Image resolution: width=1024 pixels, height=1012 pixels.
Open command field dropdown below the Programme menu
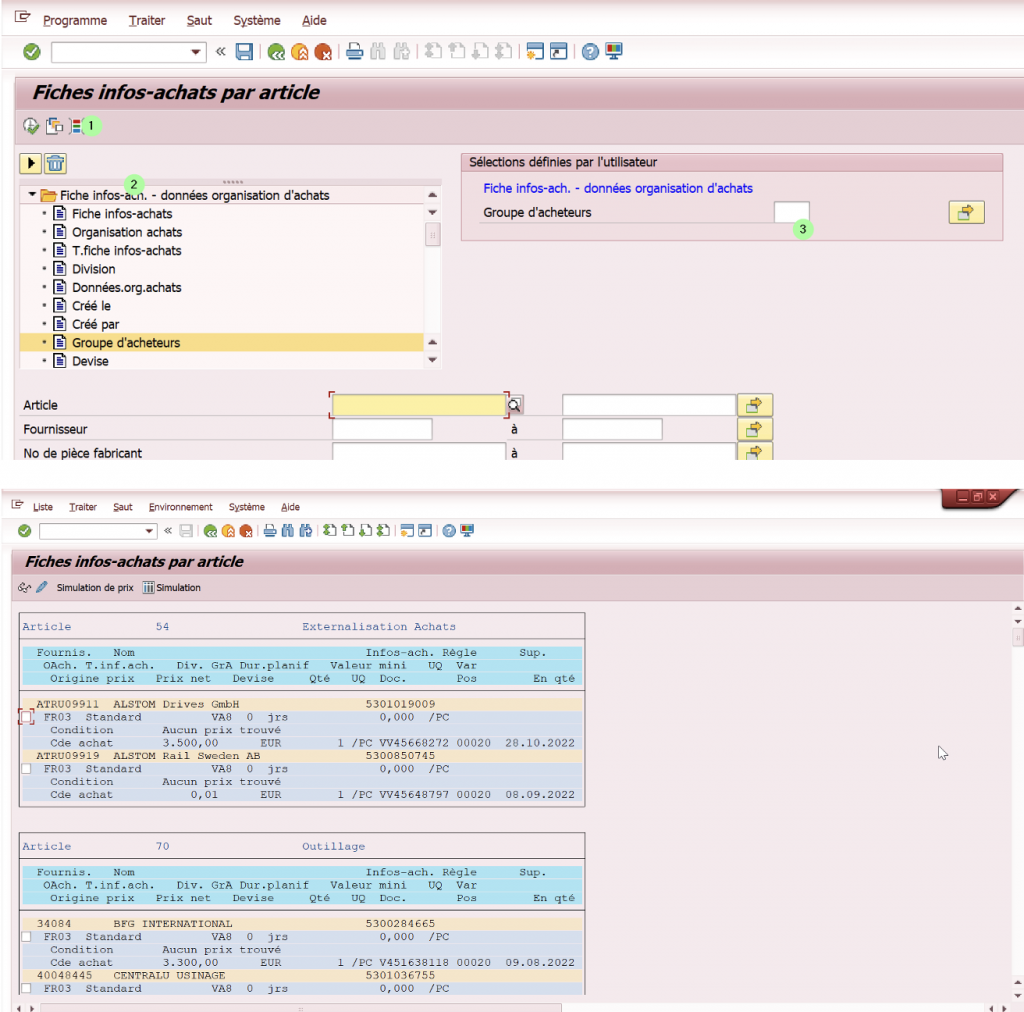(197, 52)
